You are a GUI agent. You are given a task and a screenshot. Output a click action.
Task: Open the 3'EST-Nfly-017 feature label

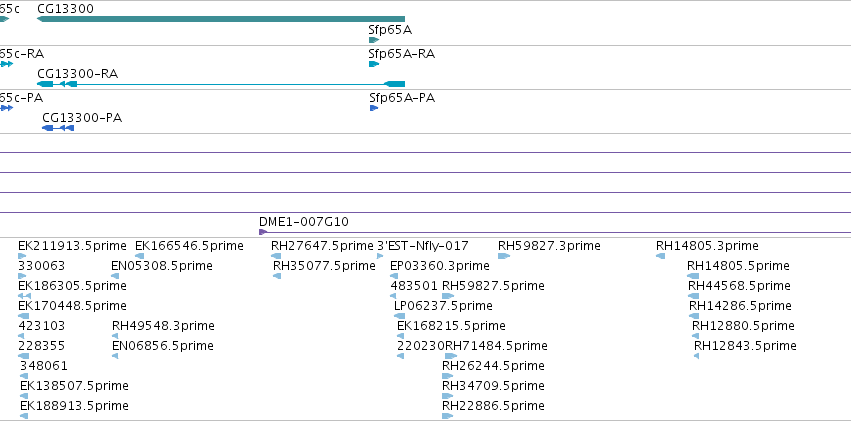(423, 246)
